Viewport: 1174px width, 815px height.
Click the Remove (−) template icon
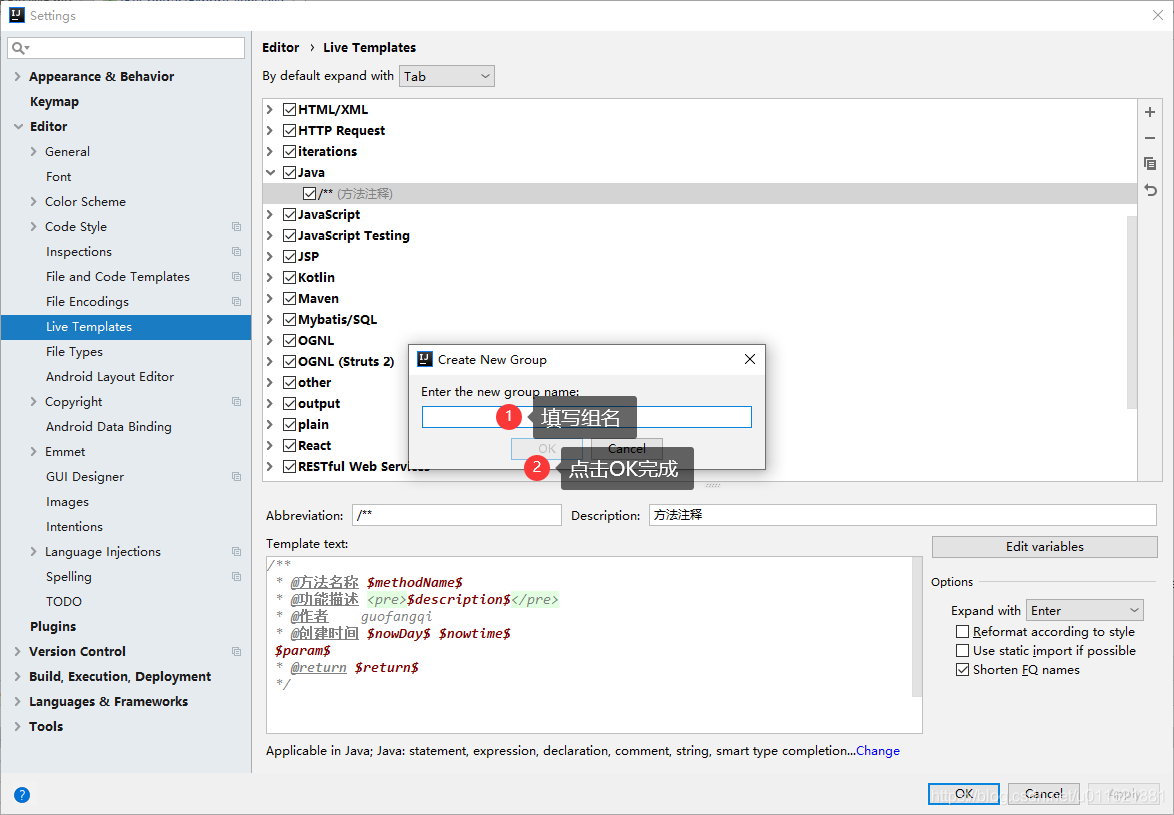pos(1150,138)
